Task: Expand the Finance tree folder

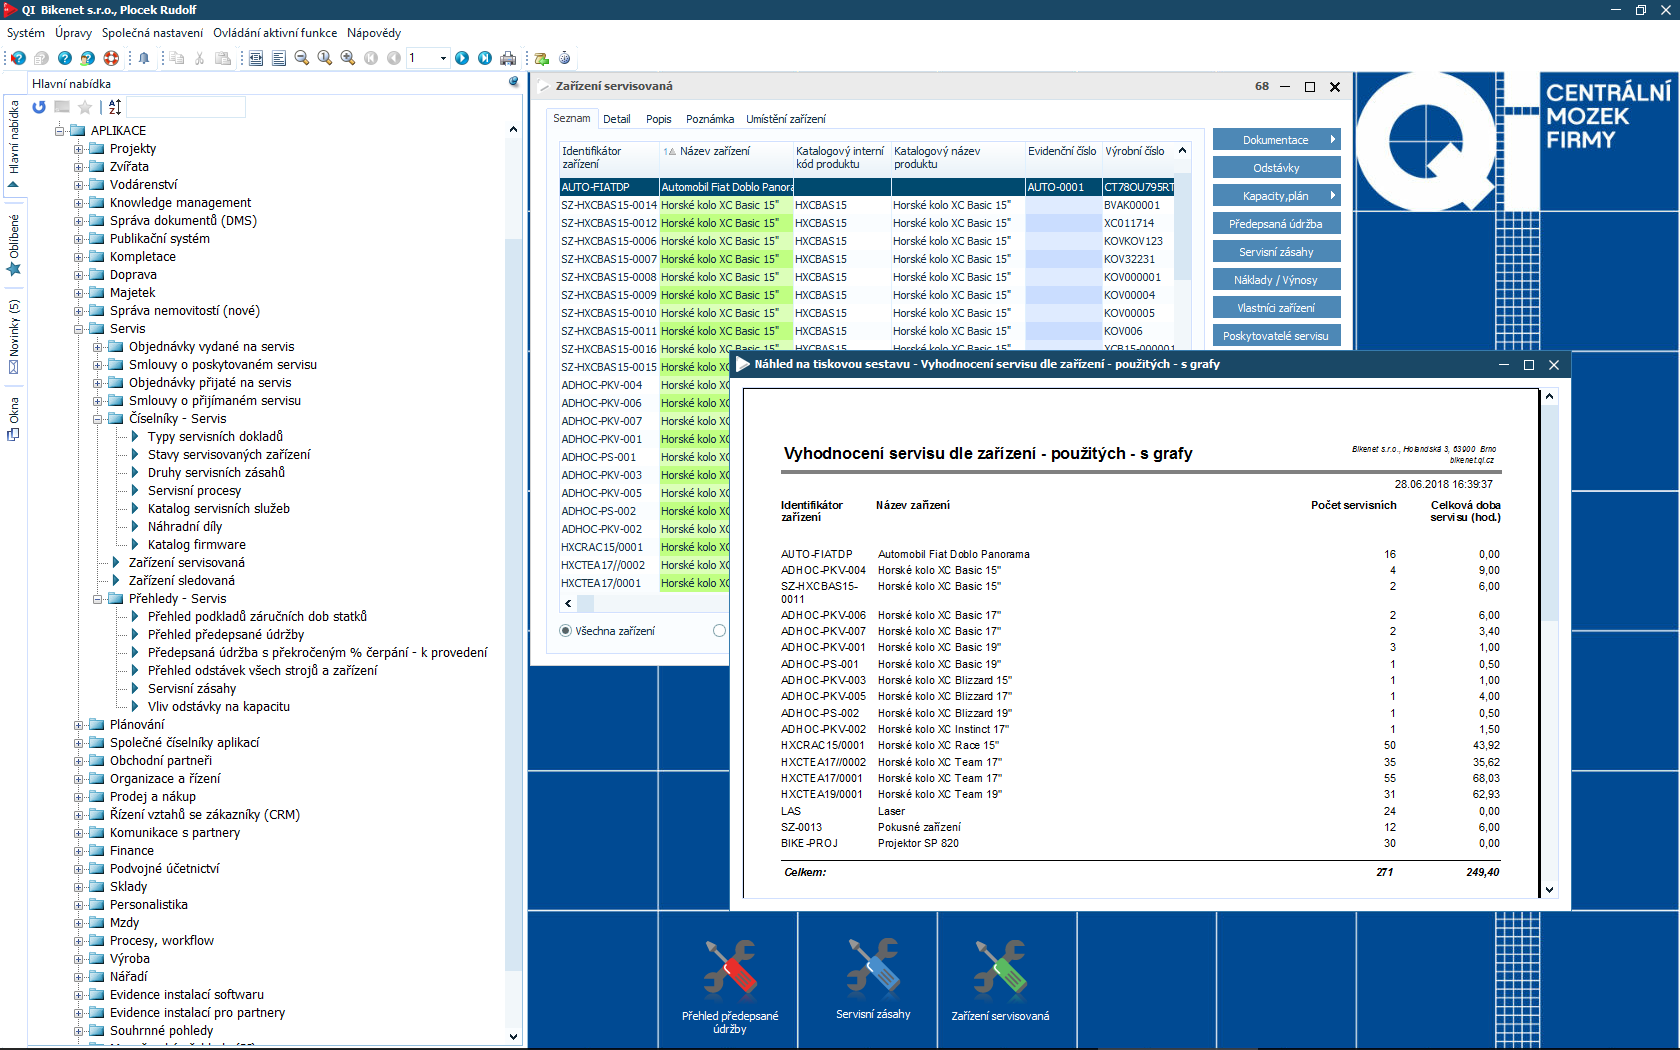Action: (x=79, y=851)
